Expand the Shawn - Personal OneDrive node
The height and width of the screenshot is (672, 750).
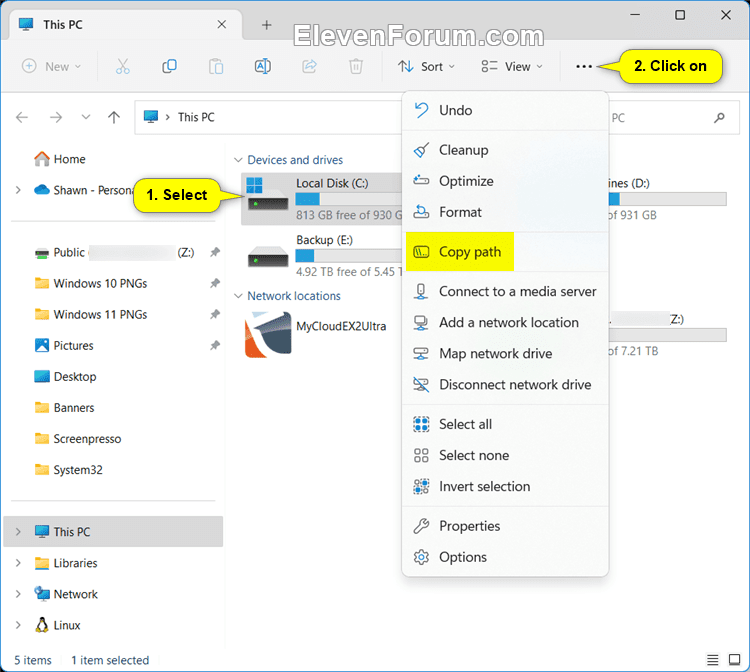[18, 190]
